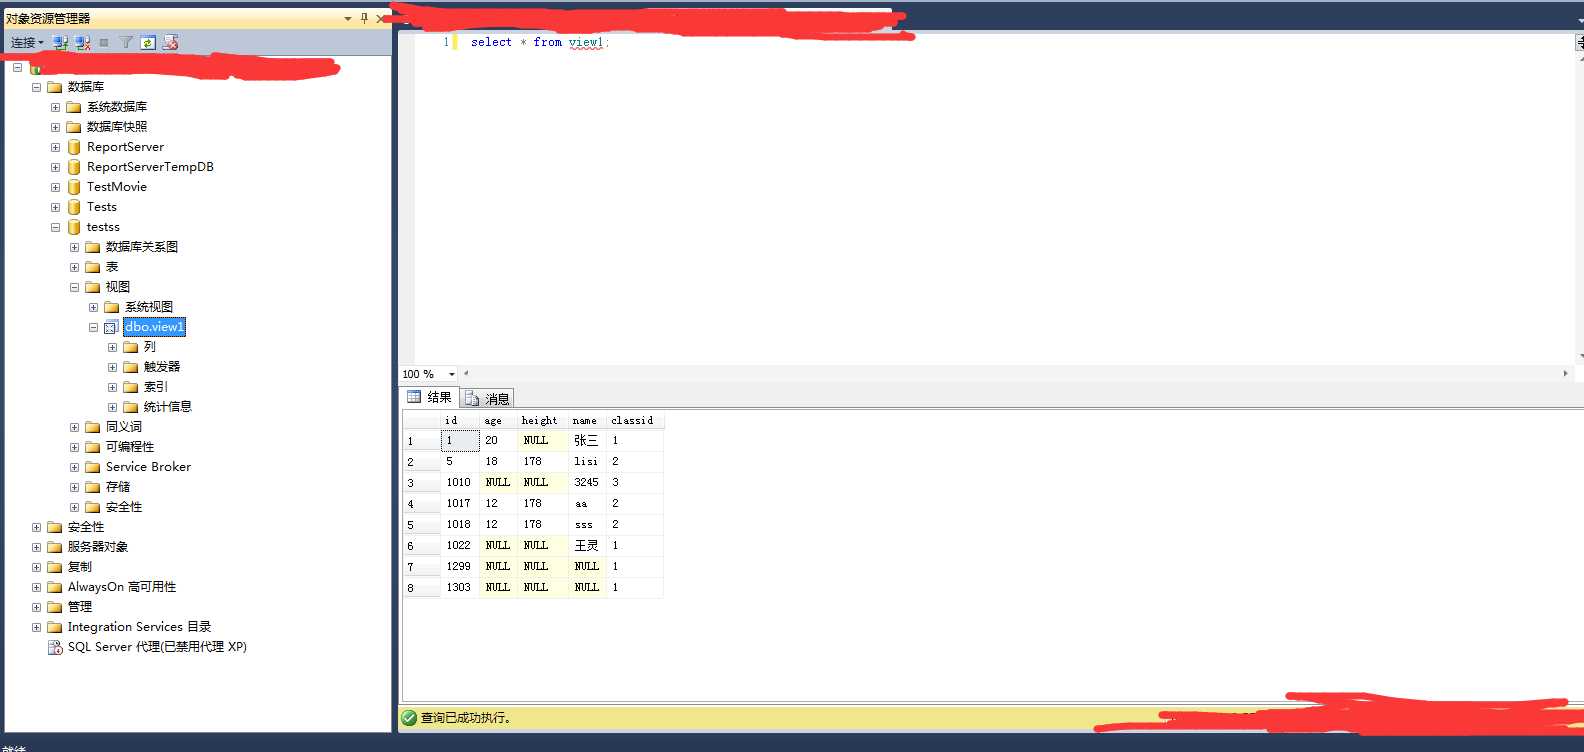Select the 统计信息 tree item

click(x=168, y=407)
